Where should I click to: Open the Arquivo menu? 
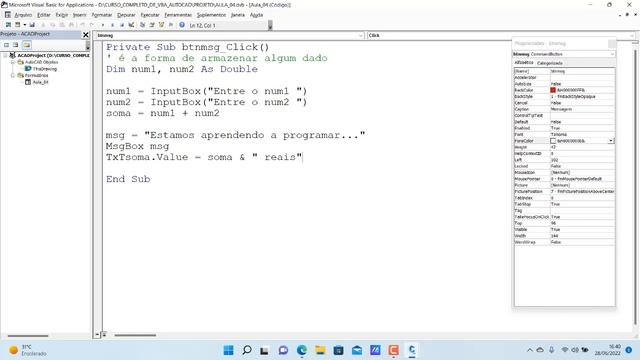23,15
